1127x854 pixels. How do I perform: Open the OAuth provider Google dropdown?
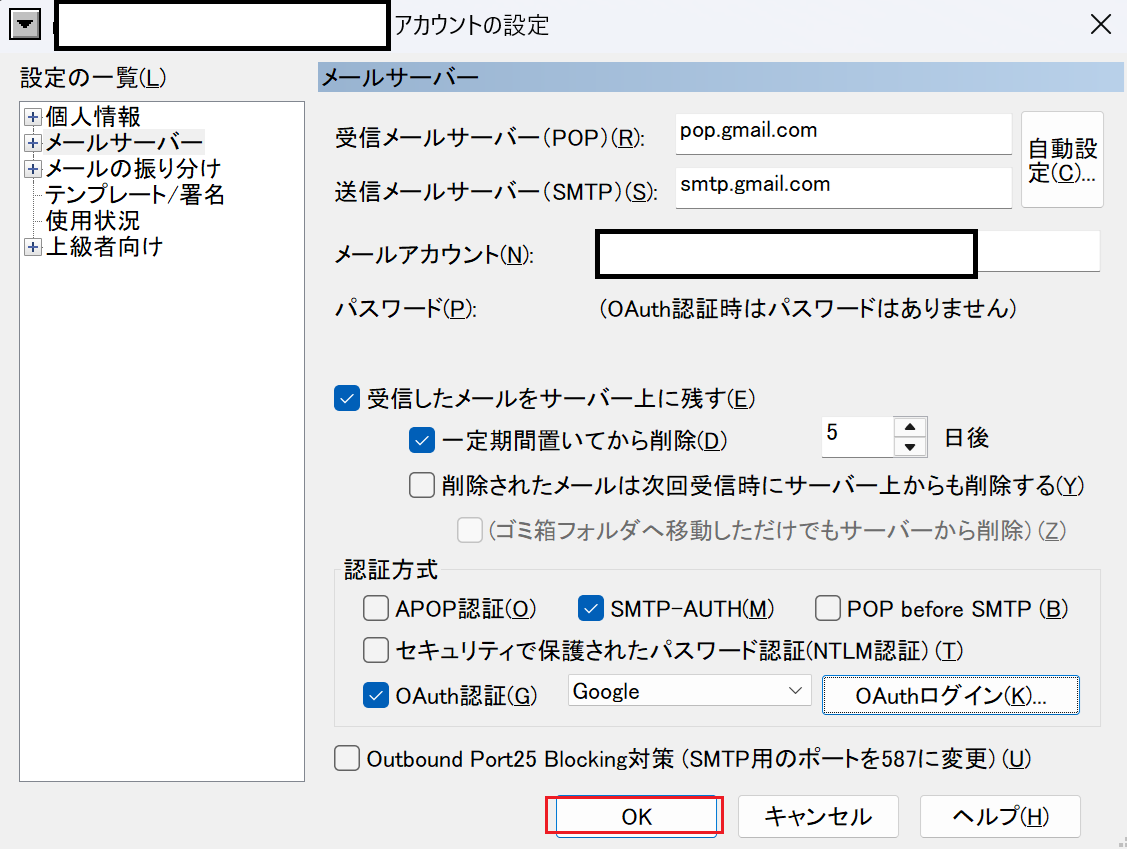(689, 691)
